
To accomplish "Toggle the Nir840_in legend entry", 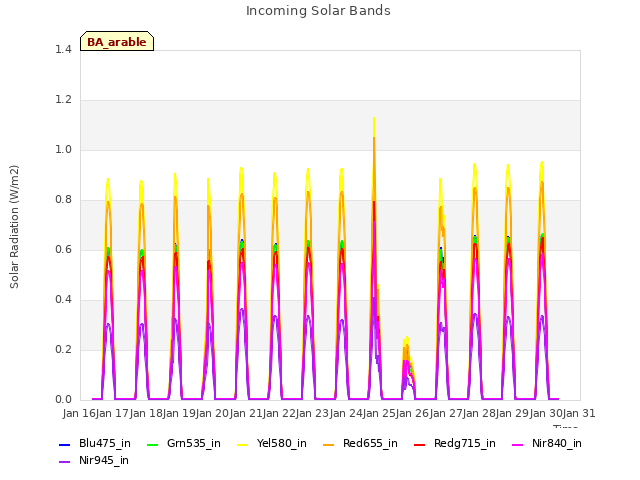I will point(547,444).
